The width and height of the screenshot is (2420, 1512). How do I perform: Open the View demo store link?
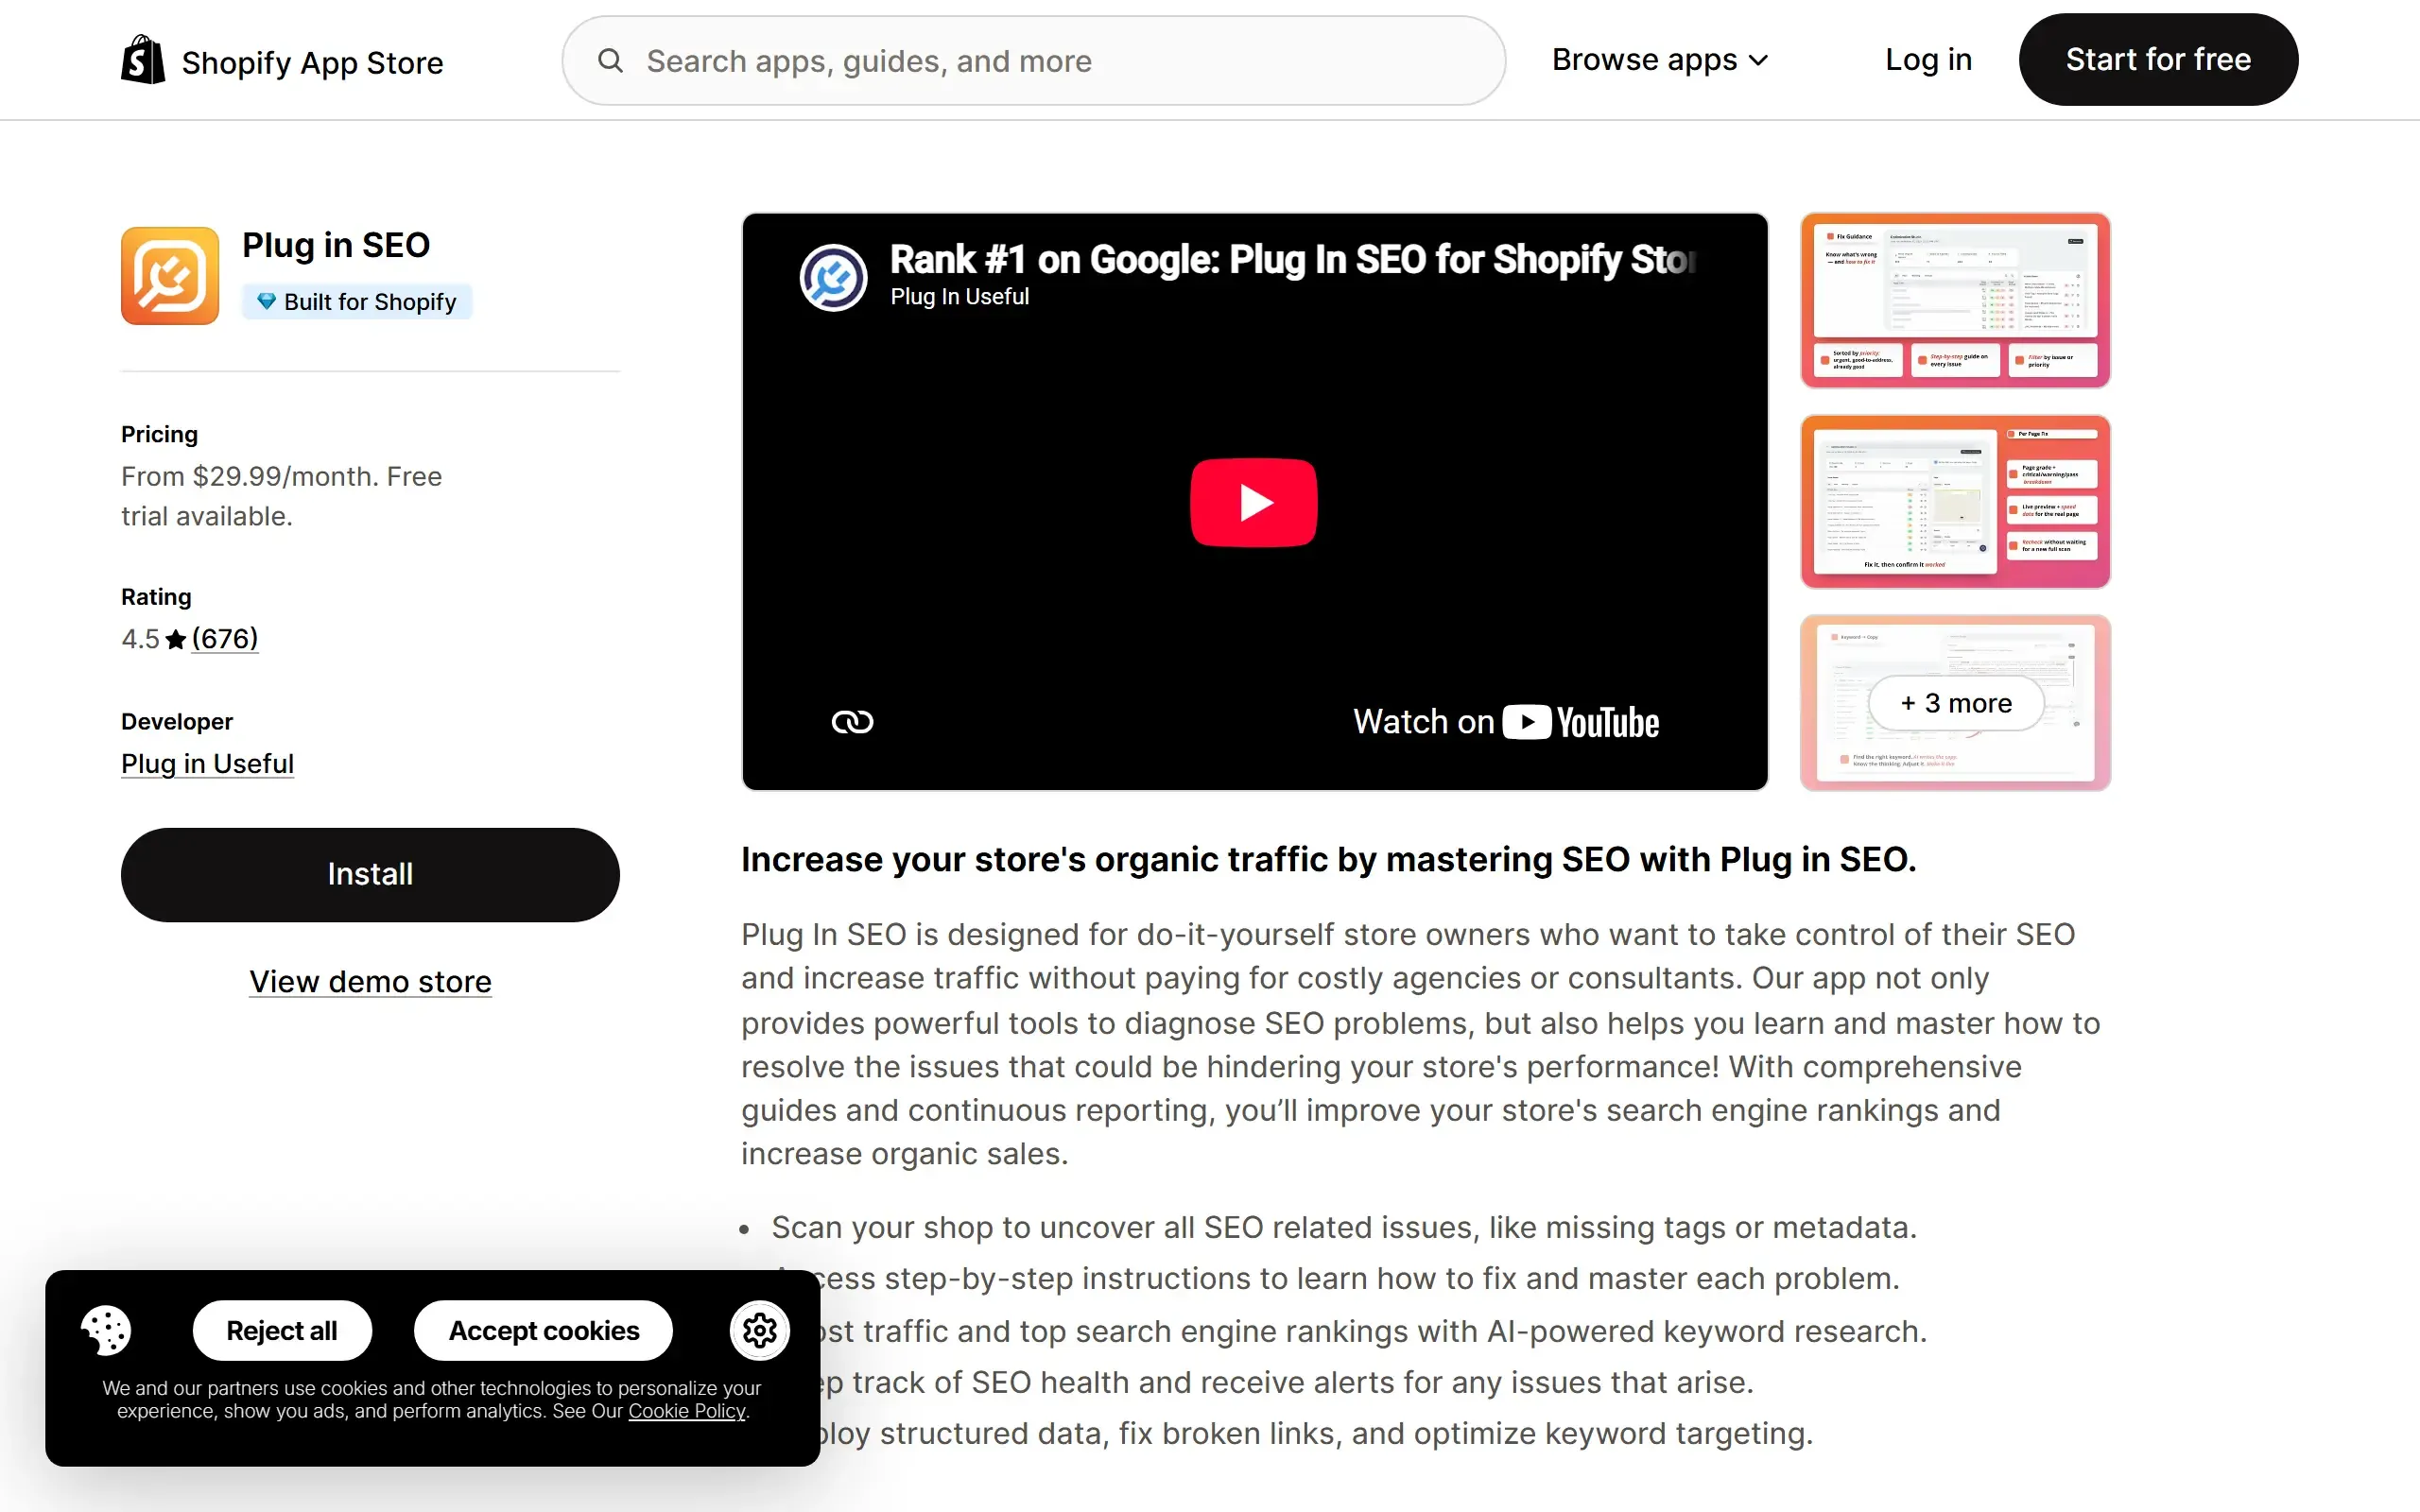[x=370, y=982]
